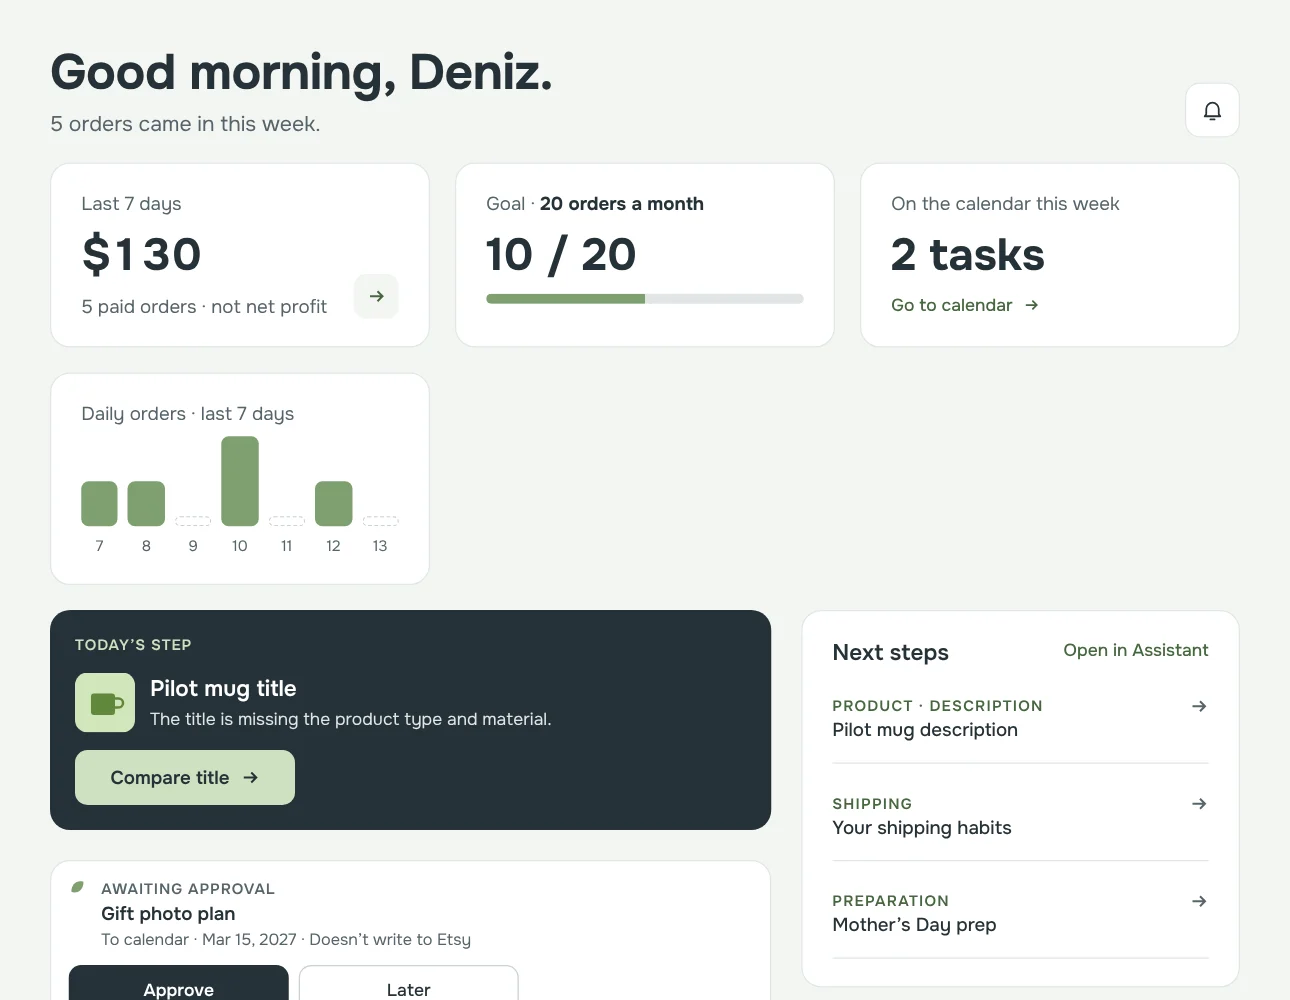The width and height of the screenshot is (1290, 1000).
Task: Click 'To calendar · Mar 15, 2027' text
Action: (199, 939)
